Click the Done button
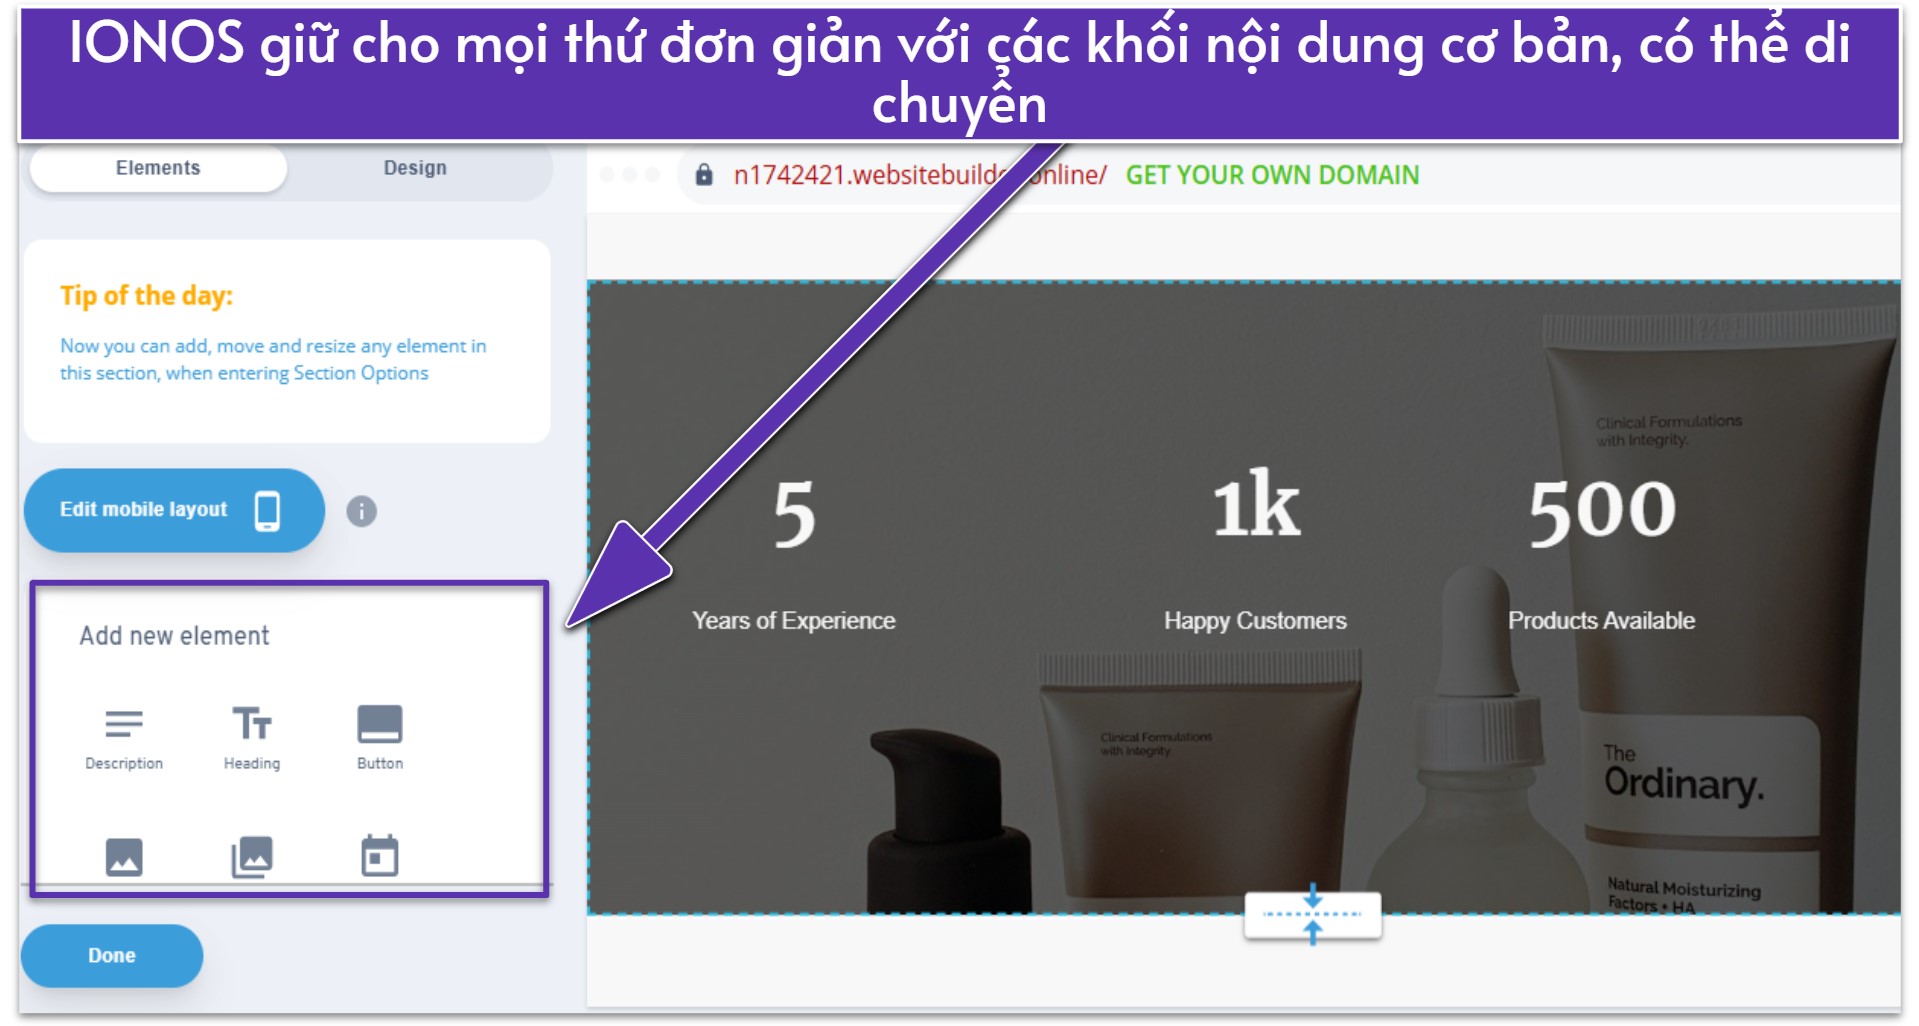 (x=112, y=955)
